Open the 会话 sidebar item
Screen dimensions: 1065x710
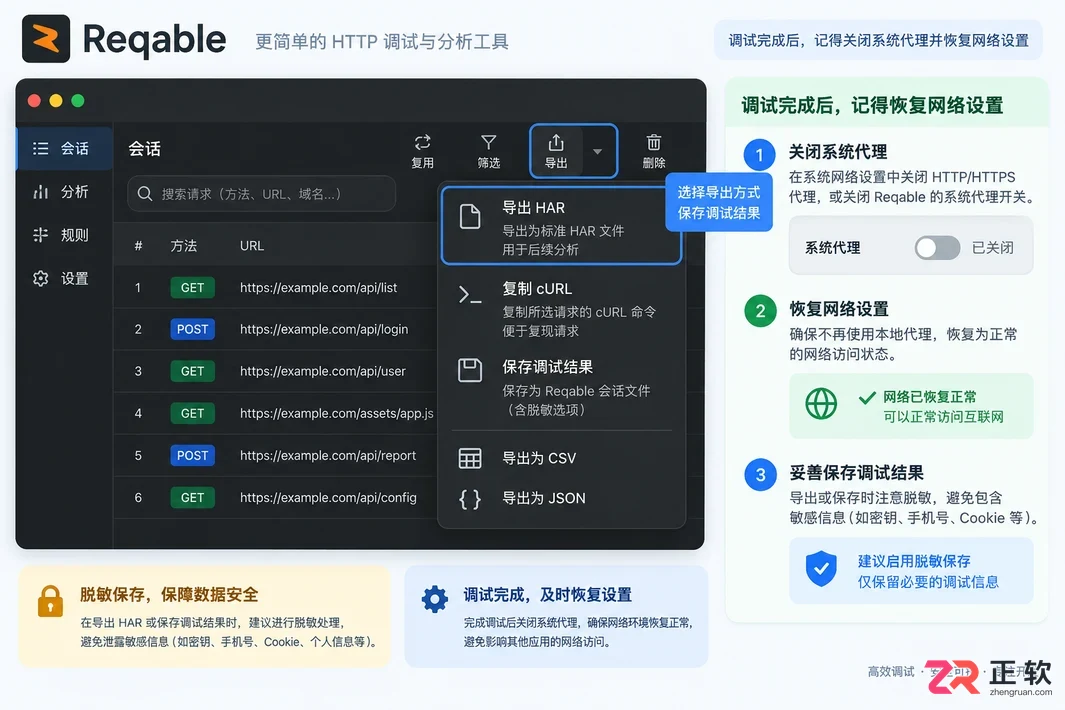click(x=64, y=148)
